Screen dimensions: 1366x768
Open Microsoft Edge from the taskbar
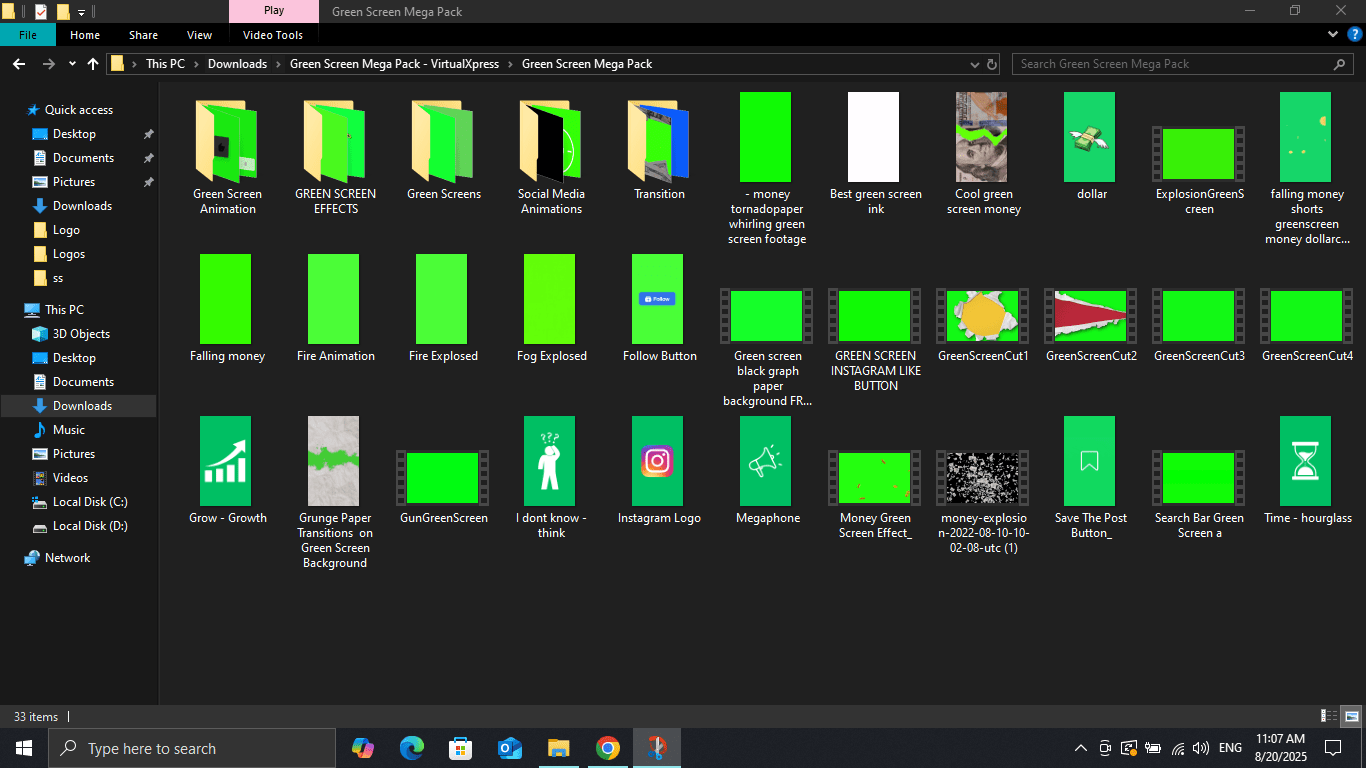coord(411,748)
